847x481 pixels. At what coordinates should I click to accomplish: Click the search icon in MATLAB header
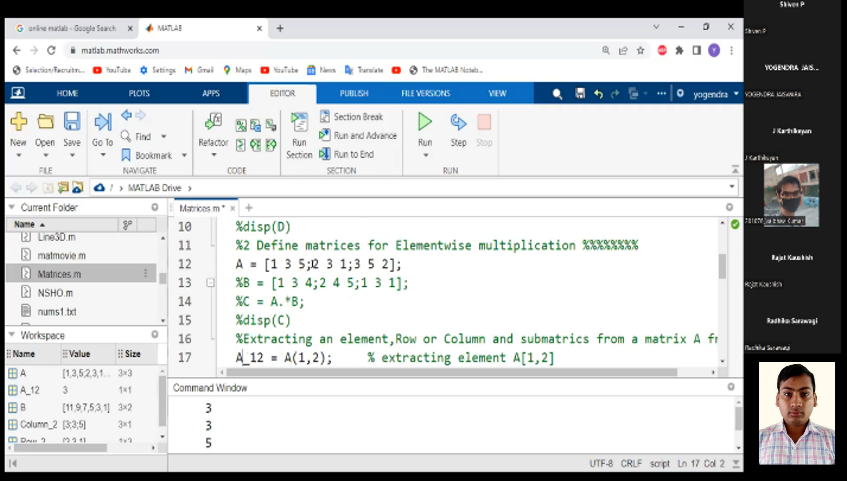tap(557, 93)
